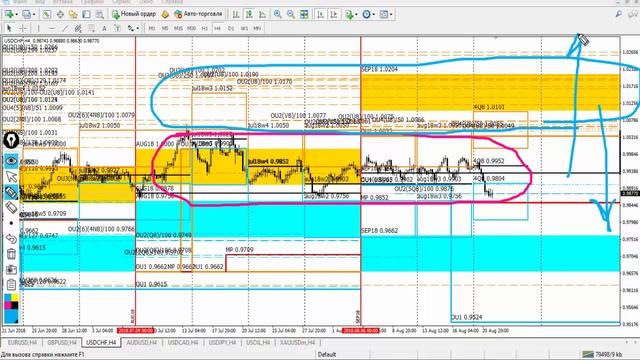Toggle the Авто-торговля button
The image size is (640, 360).
point(198,14)
